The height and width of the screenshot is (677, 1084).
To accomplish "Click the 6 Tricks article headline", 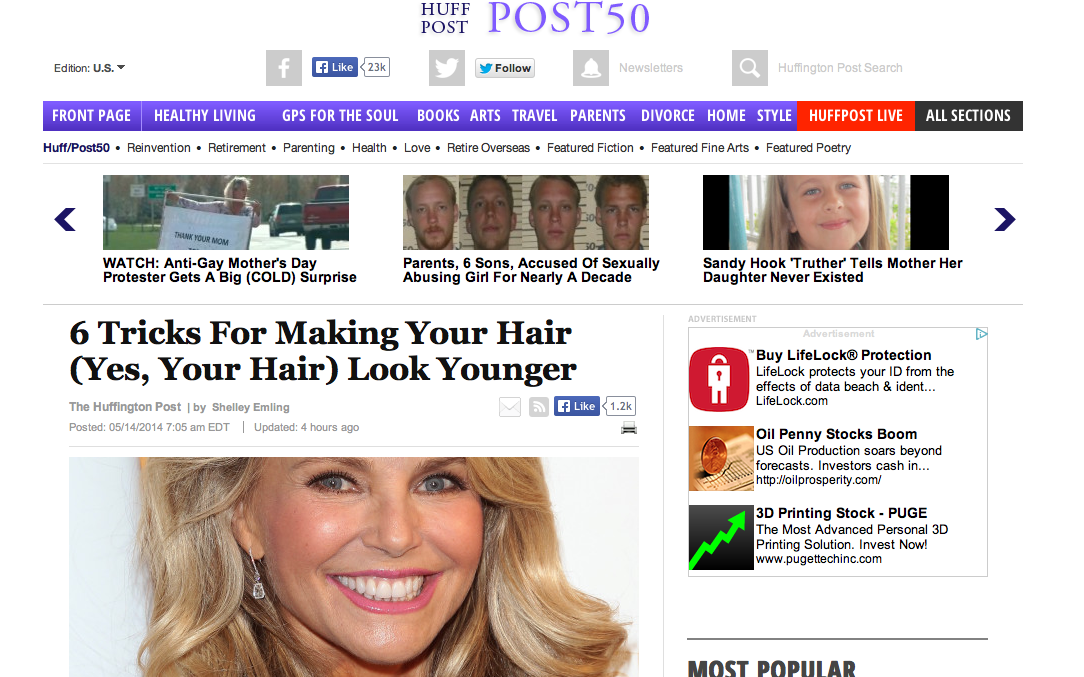I will pyautogui.click(x=323, y=351).
